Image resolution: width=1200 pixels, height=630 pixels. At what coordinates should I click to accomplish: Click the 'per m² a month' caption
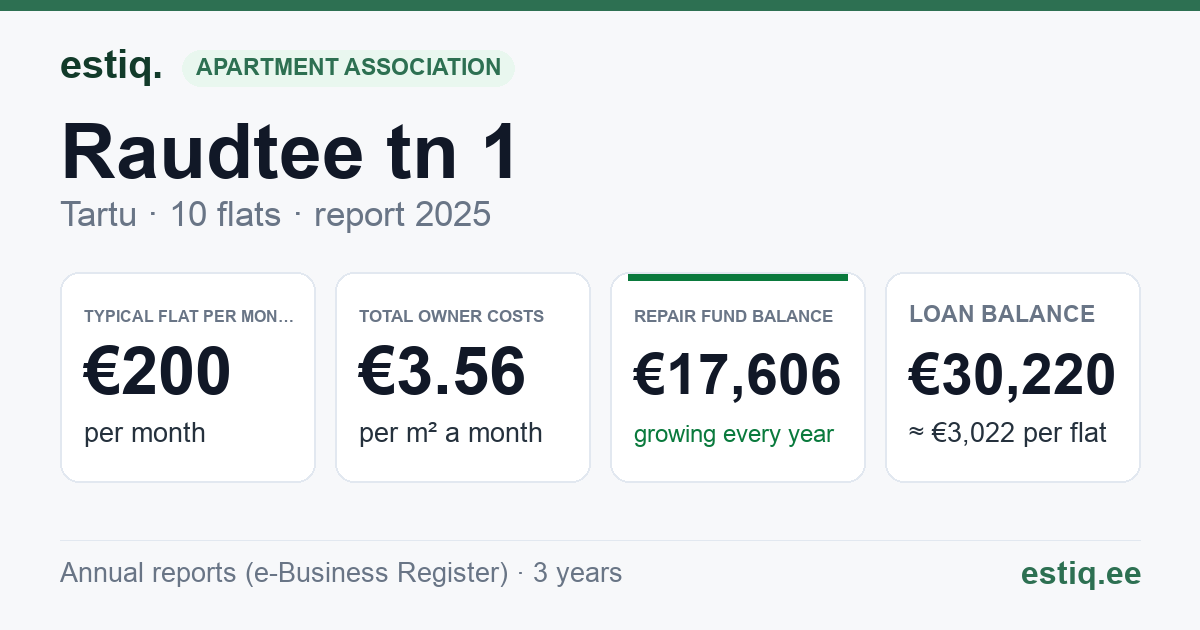pos(451,433)
